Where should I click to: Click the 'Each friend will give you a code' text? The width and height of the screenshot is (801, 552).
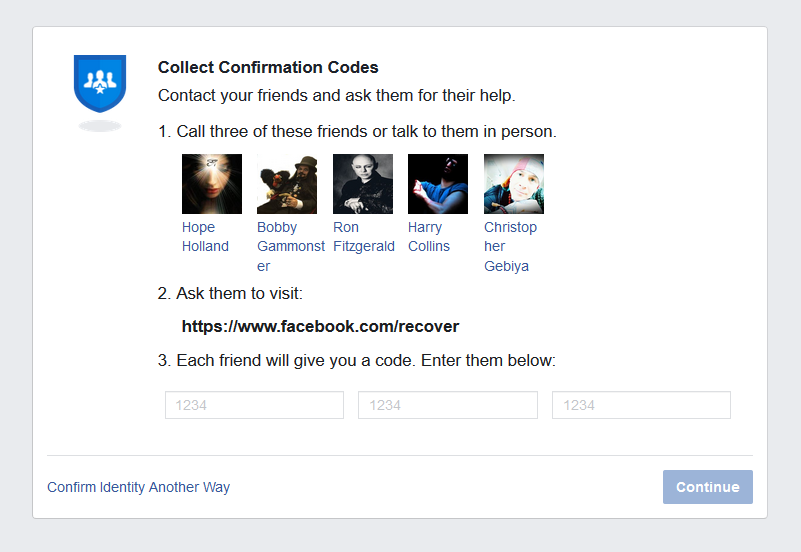pyautogui.click(x=357, y=361)
